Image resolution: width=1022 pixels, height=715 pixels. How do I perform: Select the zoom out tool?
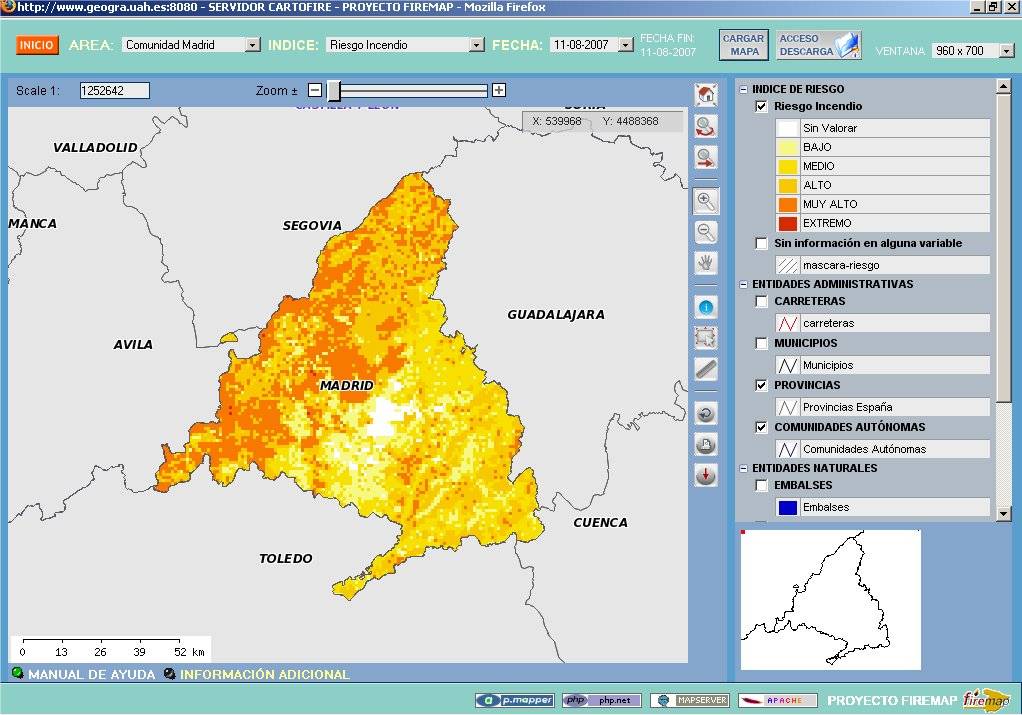tap(706, 232)
